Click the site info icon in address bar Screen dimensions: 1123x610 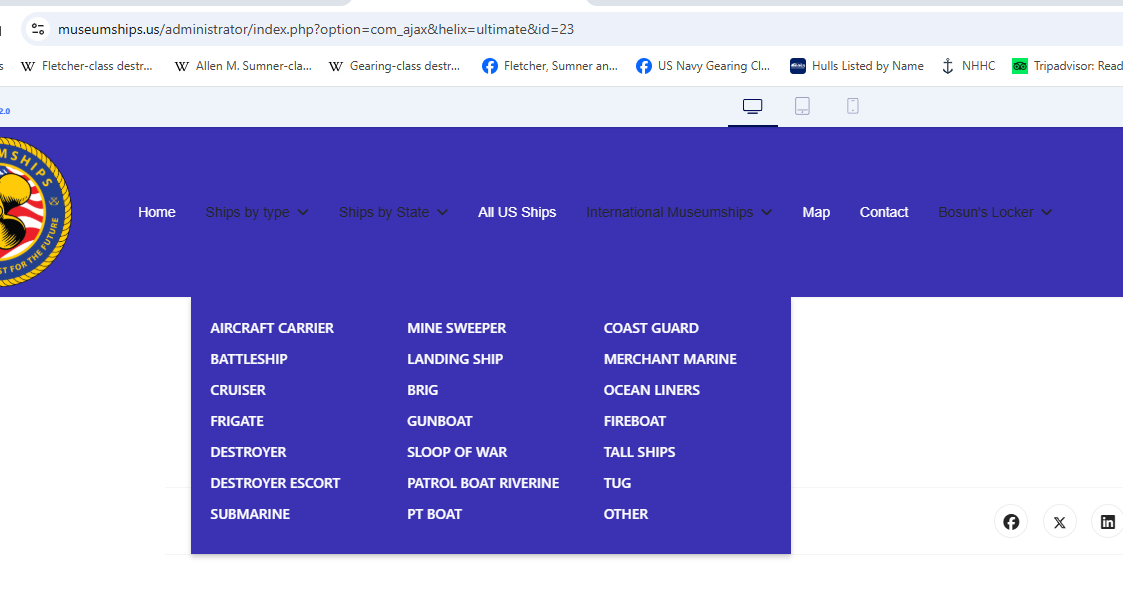38,29
